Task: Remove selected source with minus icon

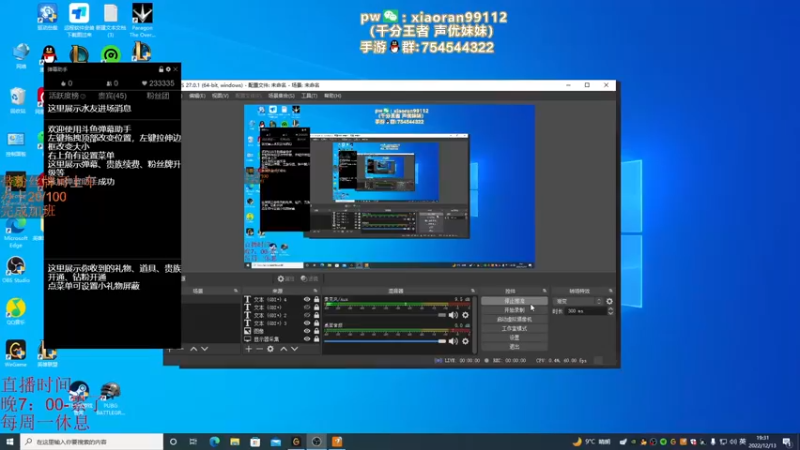Action: [259, 349]
